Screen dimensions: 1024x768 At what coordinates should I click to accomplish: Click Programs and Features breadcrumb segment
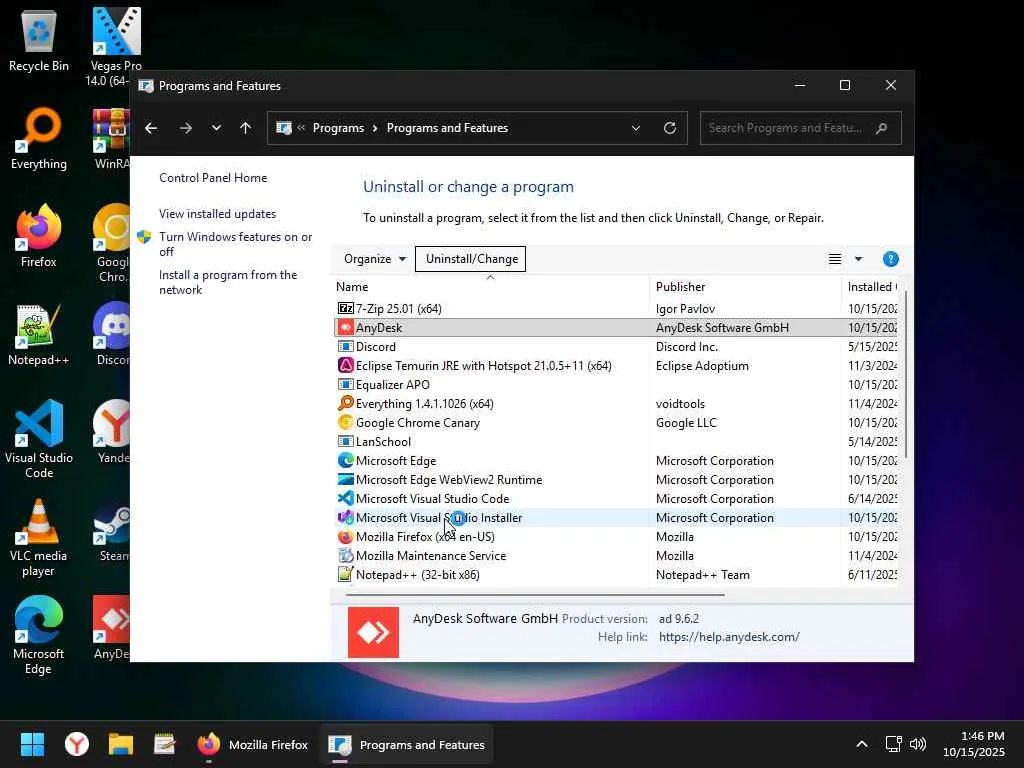[447, 128]
